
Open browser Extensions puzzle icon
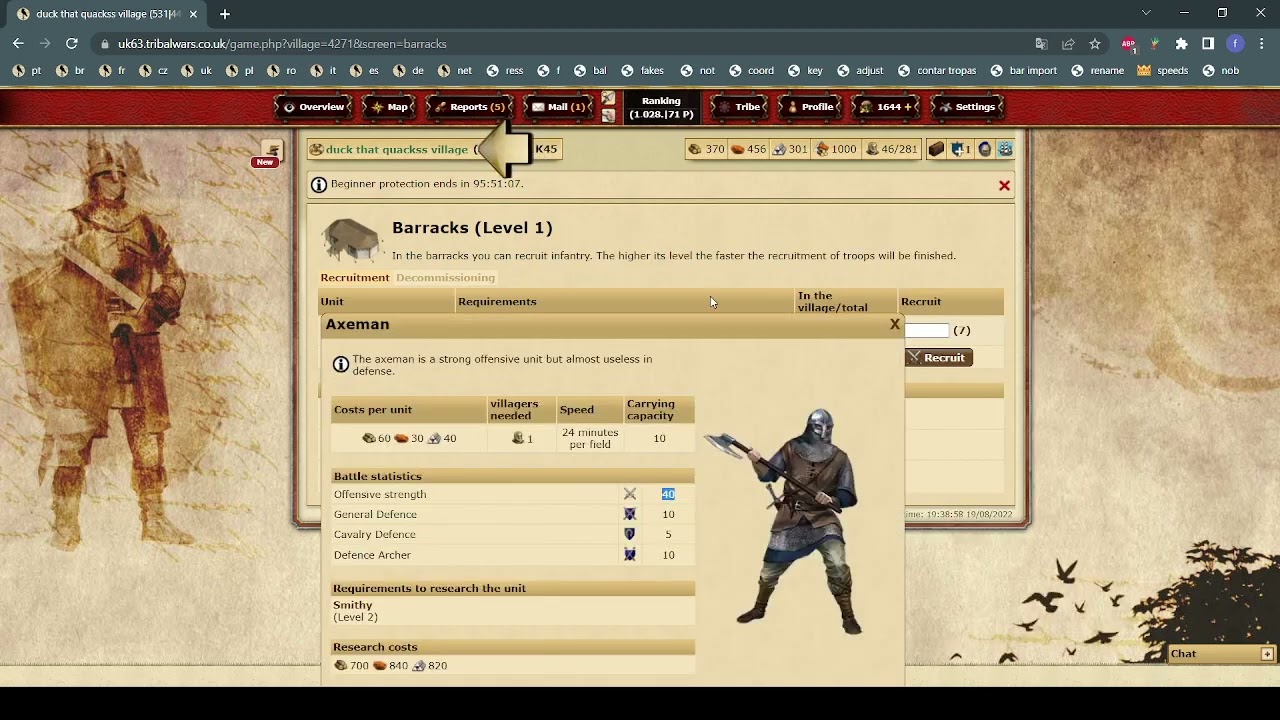pos(1182,44)
